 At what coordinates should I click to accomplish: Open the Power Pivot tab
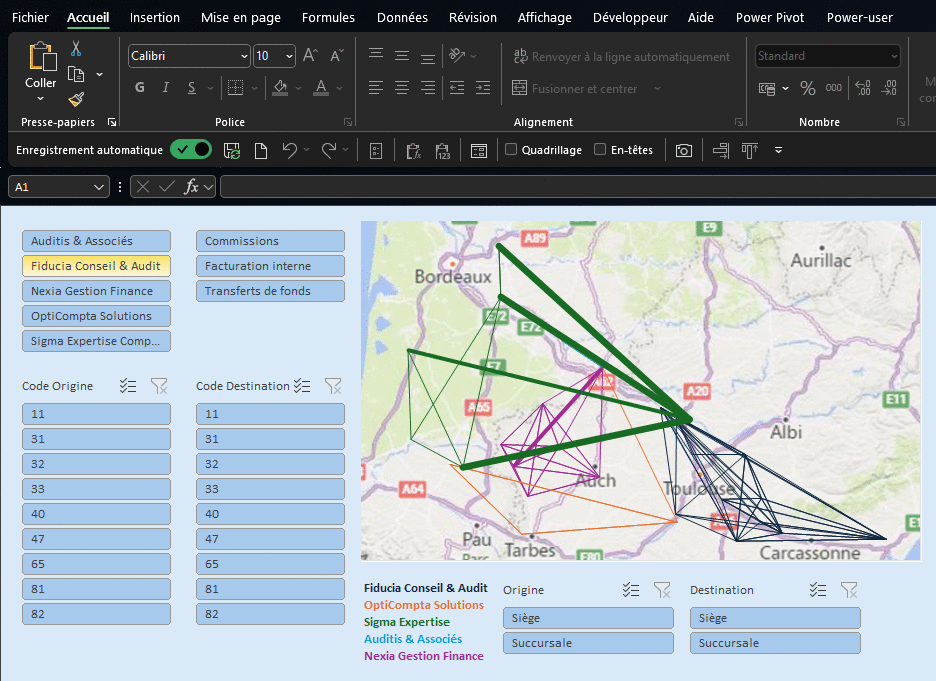point(770,17)
